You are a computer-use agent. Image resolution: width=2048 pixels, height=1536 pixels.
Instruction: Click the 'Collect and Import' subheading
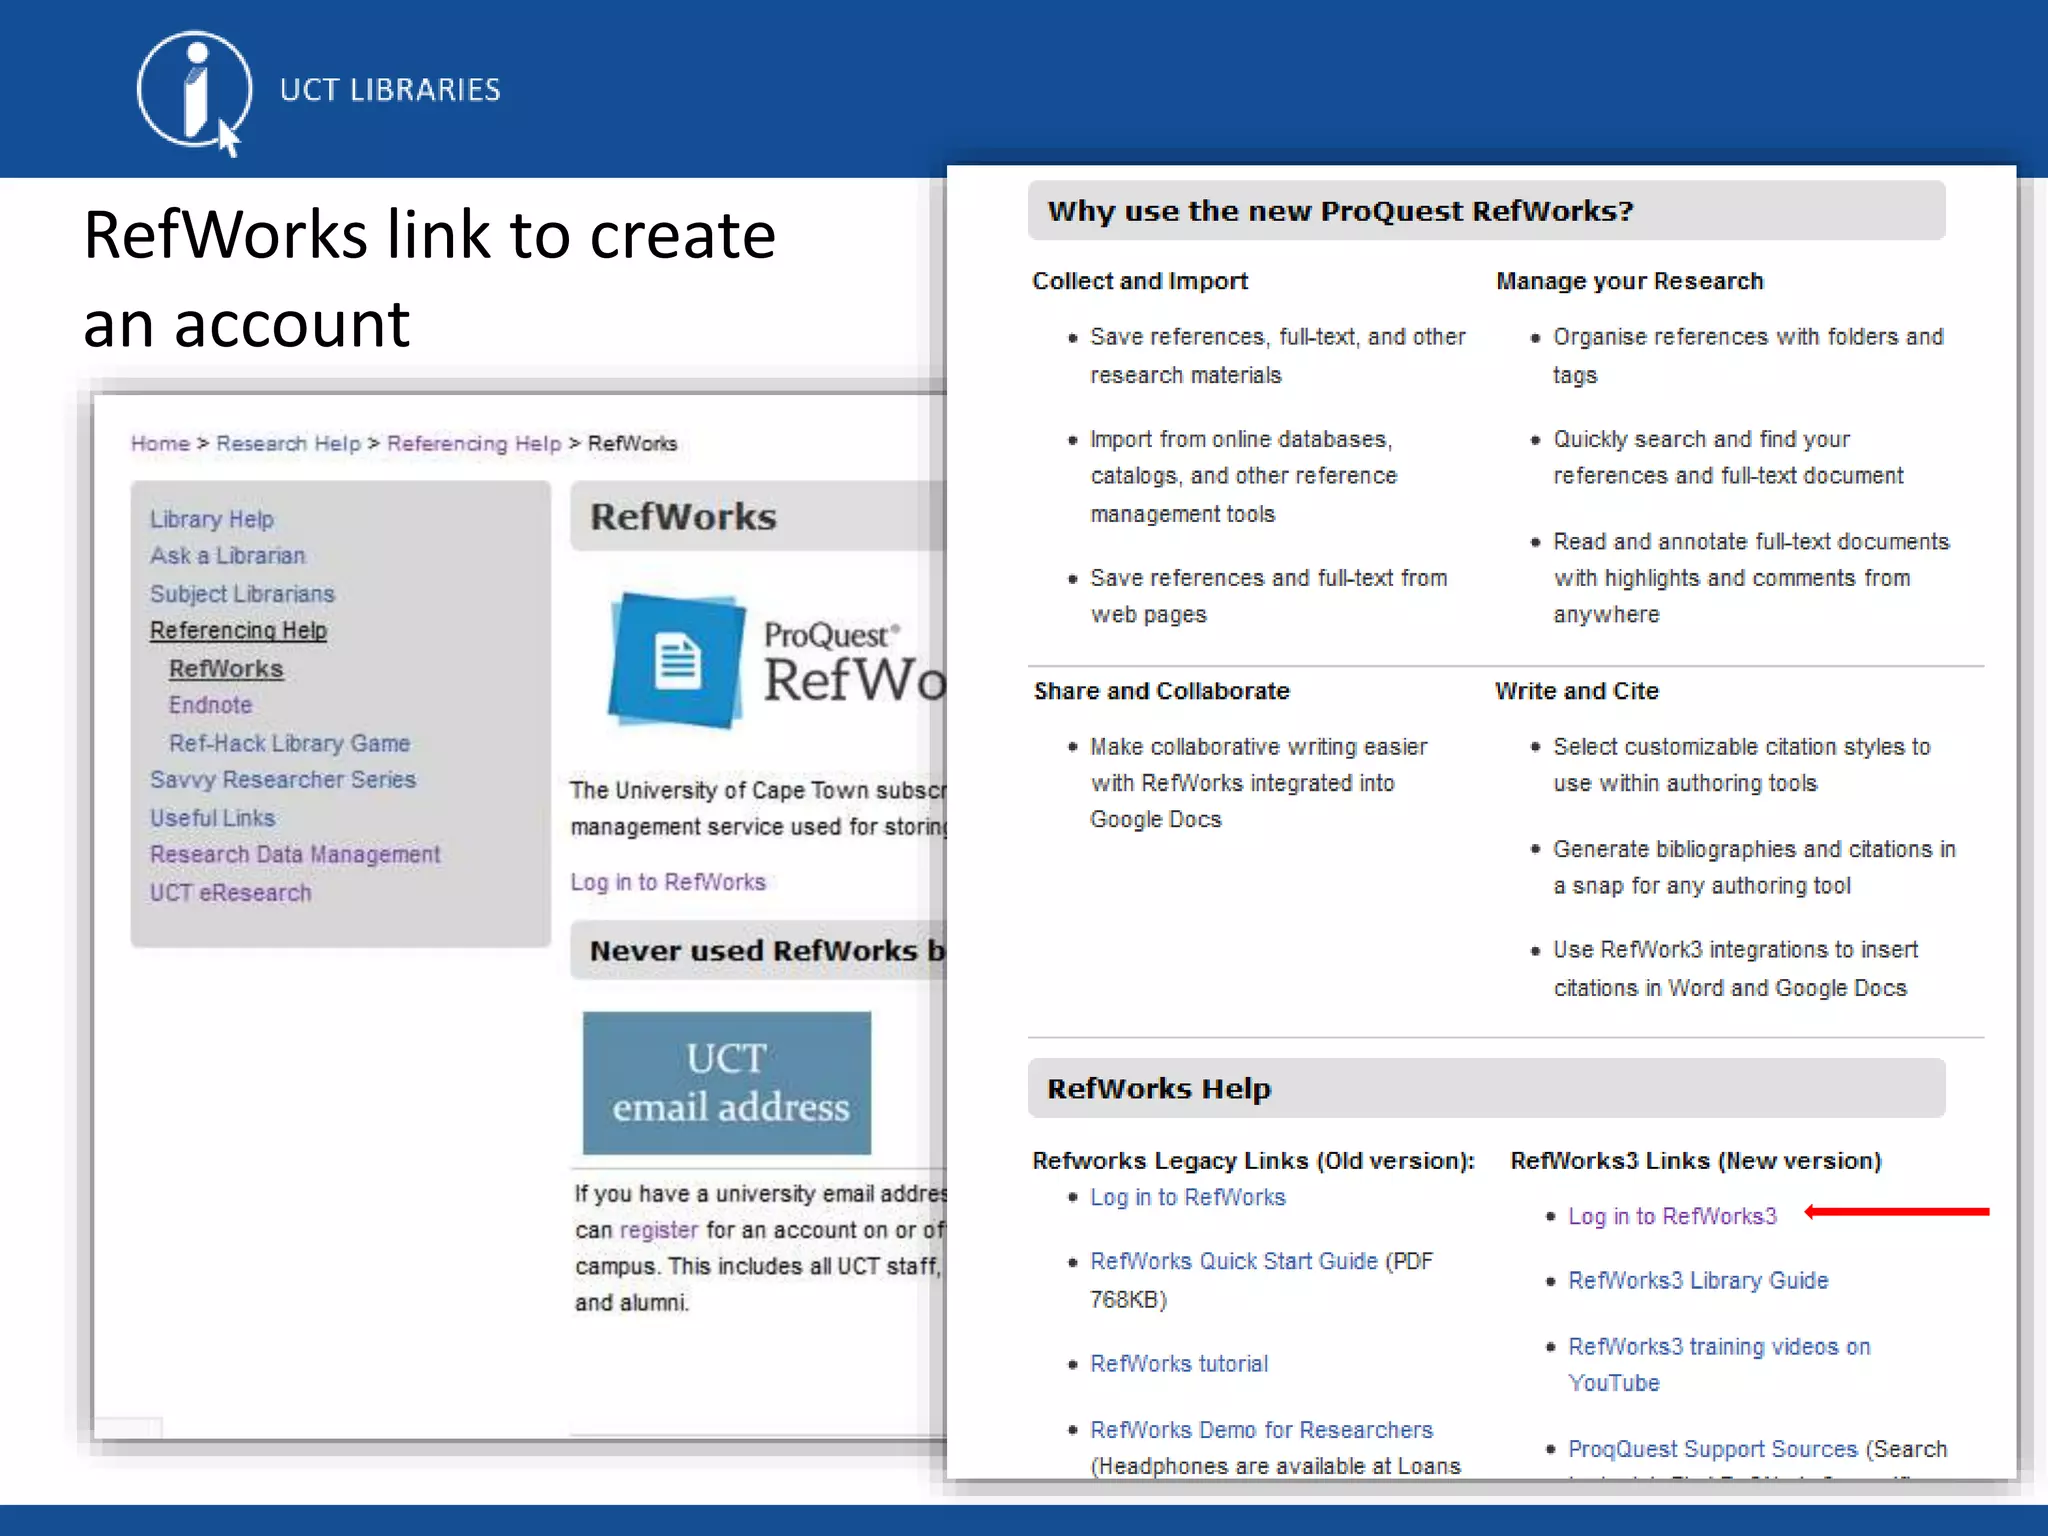click(1140, 281)
